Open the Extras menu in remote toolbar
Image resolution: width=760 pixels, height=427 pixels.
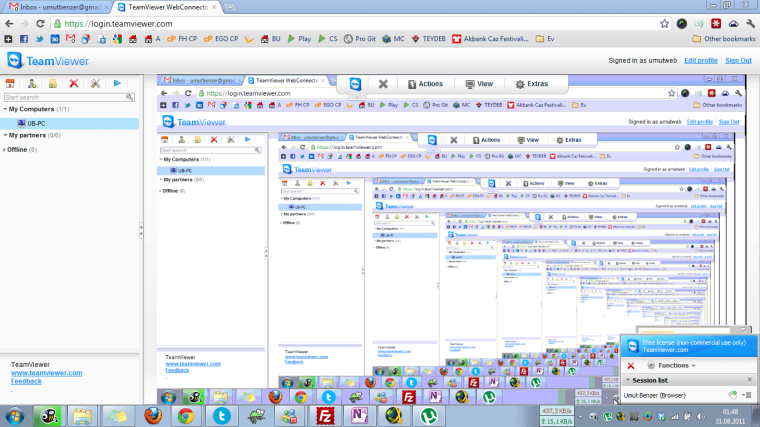pyautogui.click(x=533, y=85)
